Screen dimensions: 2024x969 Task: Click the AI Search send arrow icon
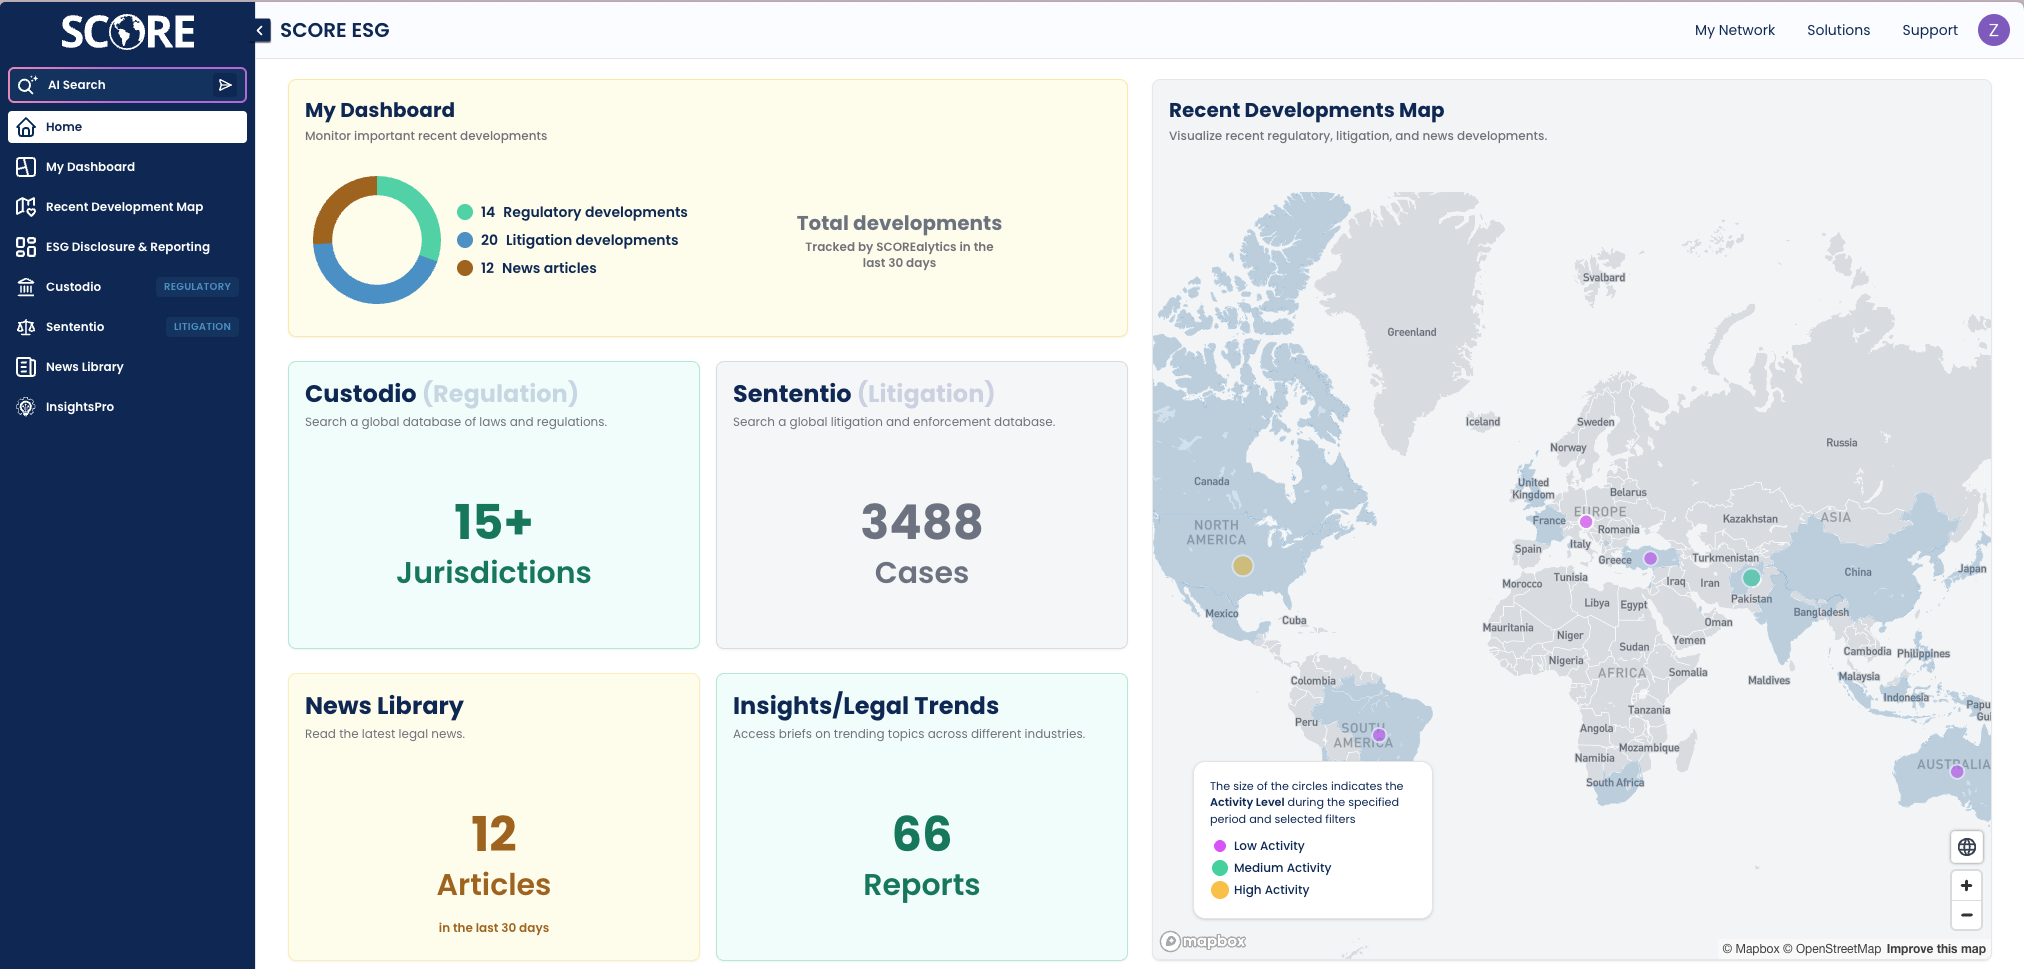pyautogui.click(x=225, y=85)
